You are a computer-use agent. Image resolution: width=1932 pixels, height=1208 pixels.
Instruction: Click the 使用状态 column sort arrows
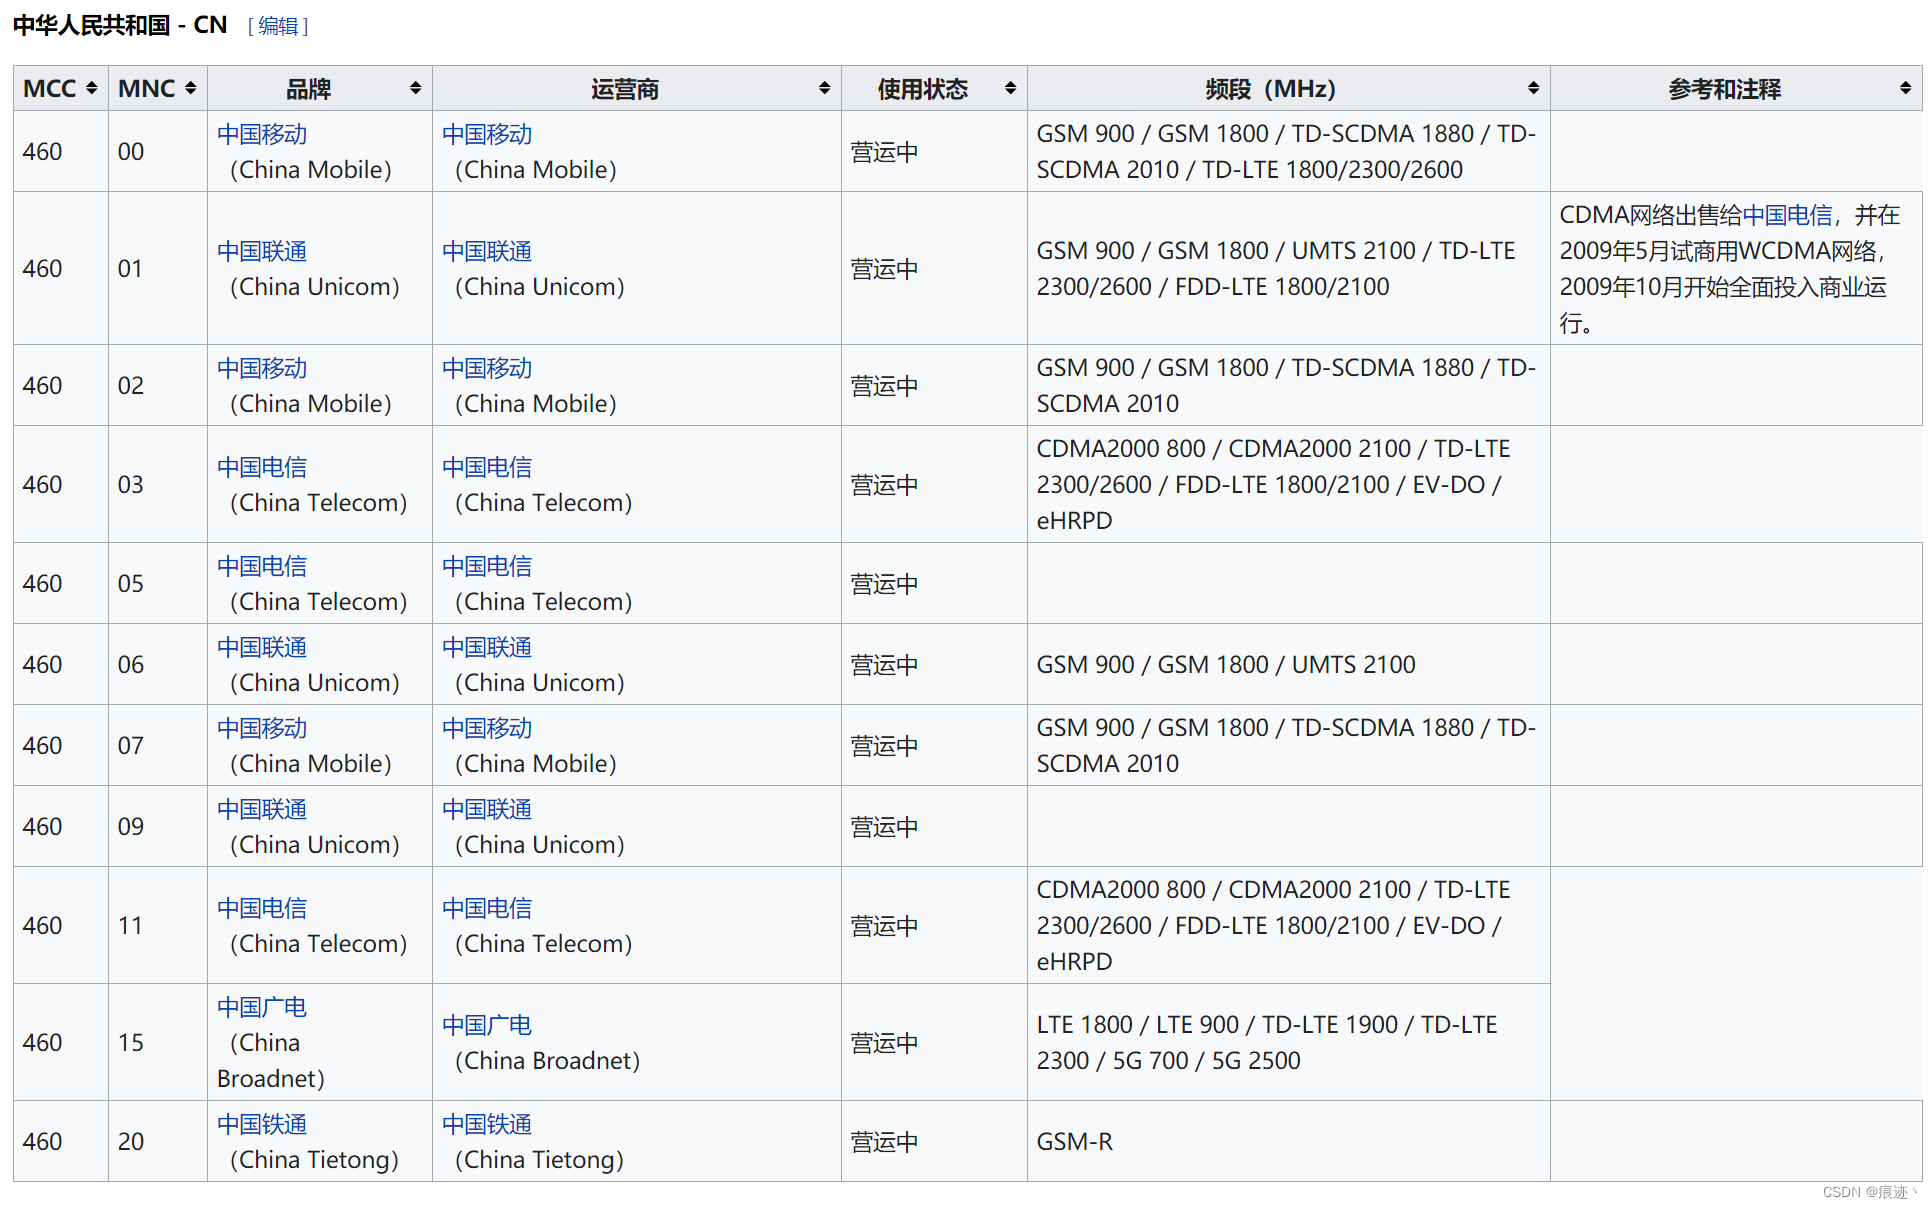pyautogui.click(x=1009, y=88)
